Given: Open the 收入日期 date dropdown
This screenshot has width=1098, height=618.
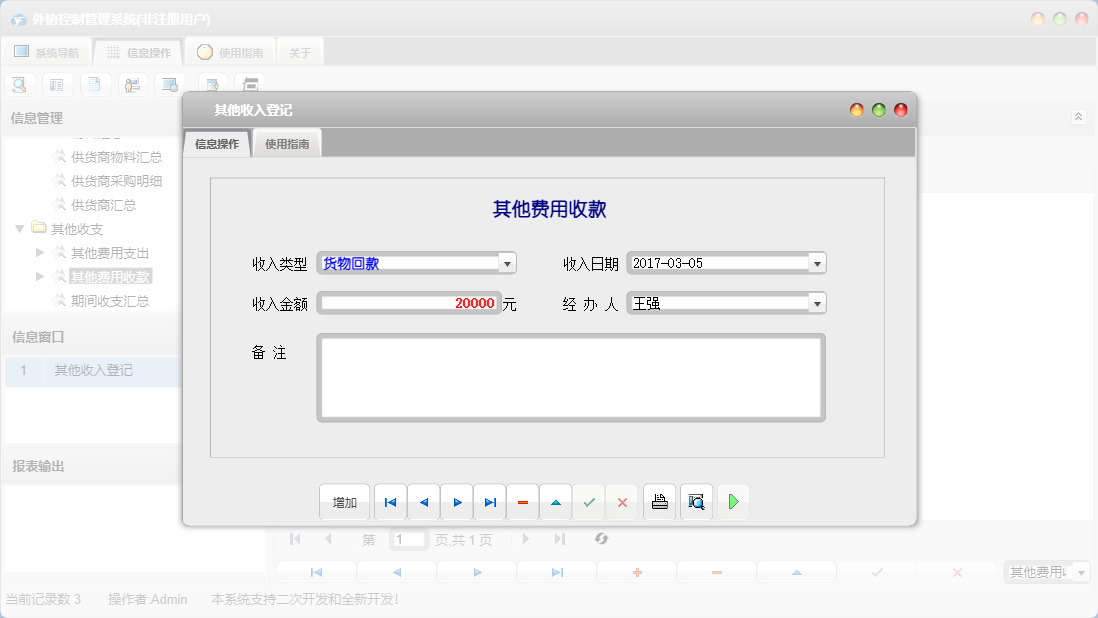Looking at the screenshot, I should [x=818, y=262].
